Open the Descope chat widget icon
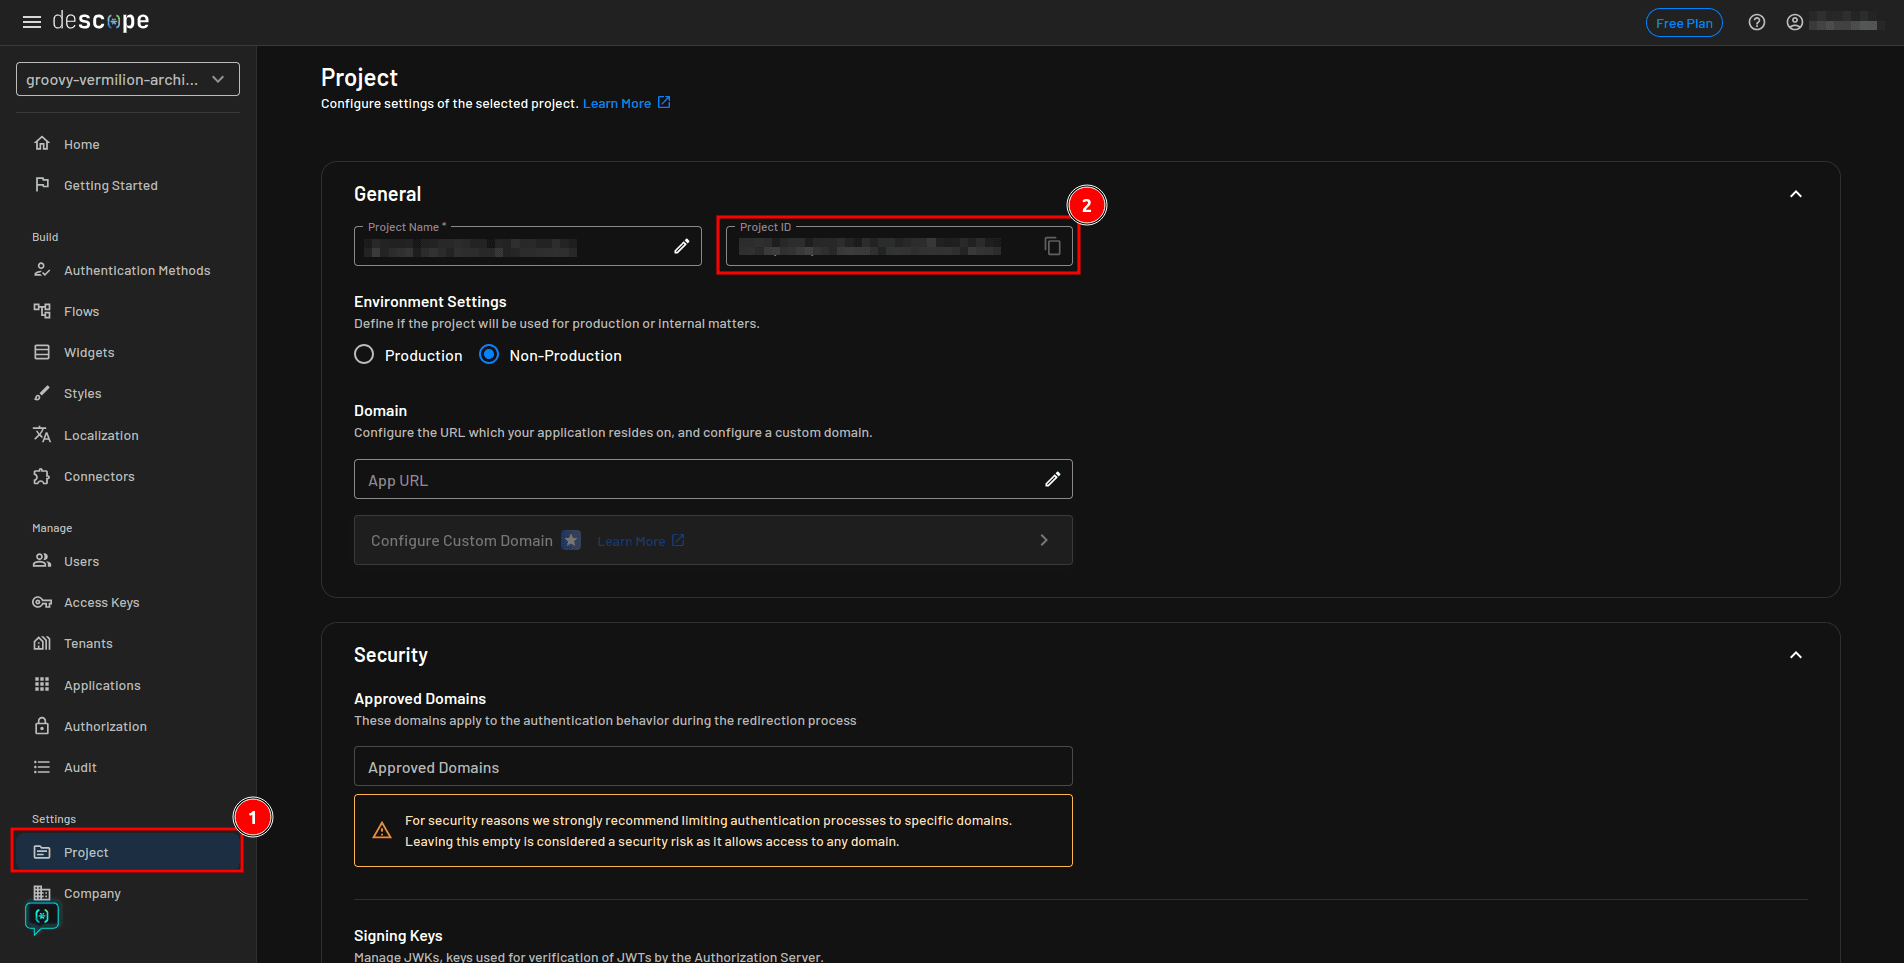Screen dimensions: 1904x963 [x=42, y=917]
